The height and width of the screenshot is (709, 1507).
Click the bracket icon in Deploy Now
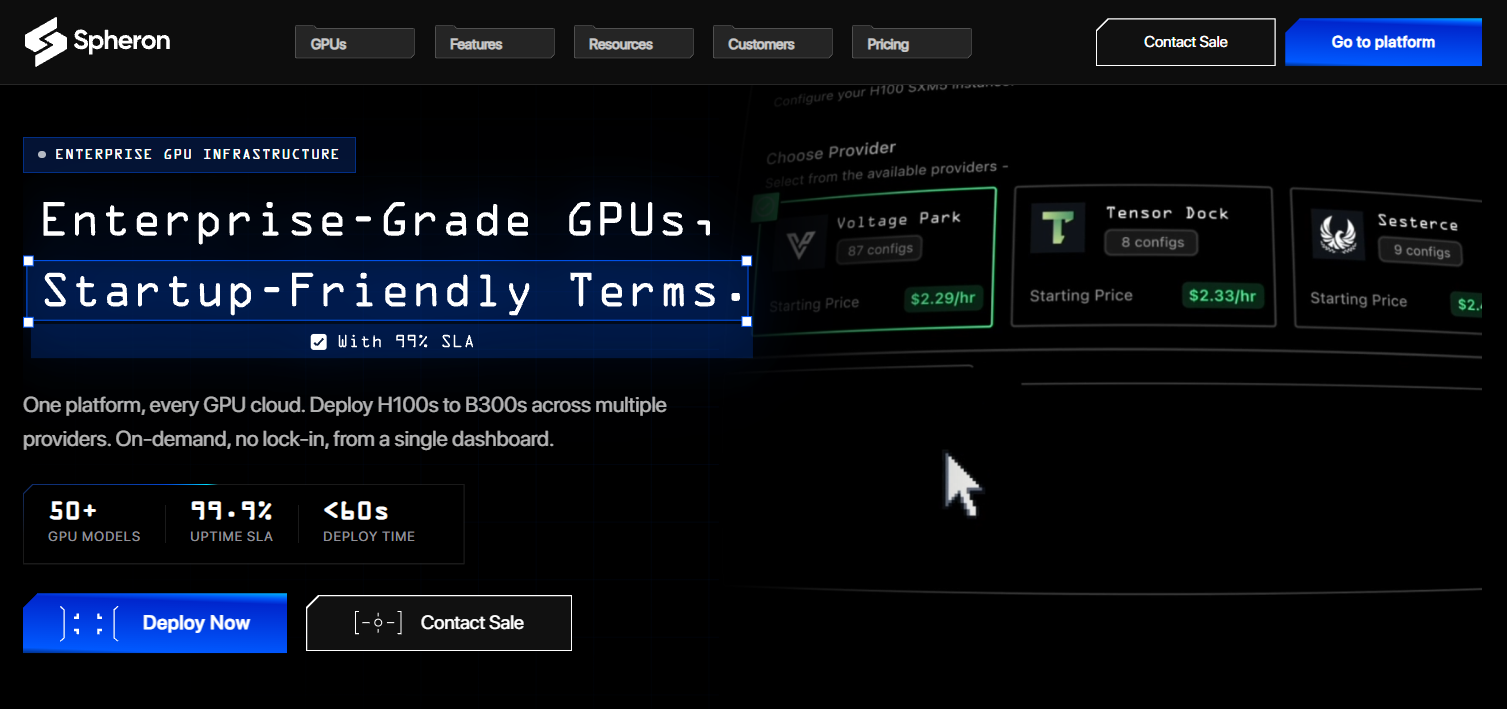point(89,623)
